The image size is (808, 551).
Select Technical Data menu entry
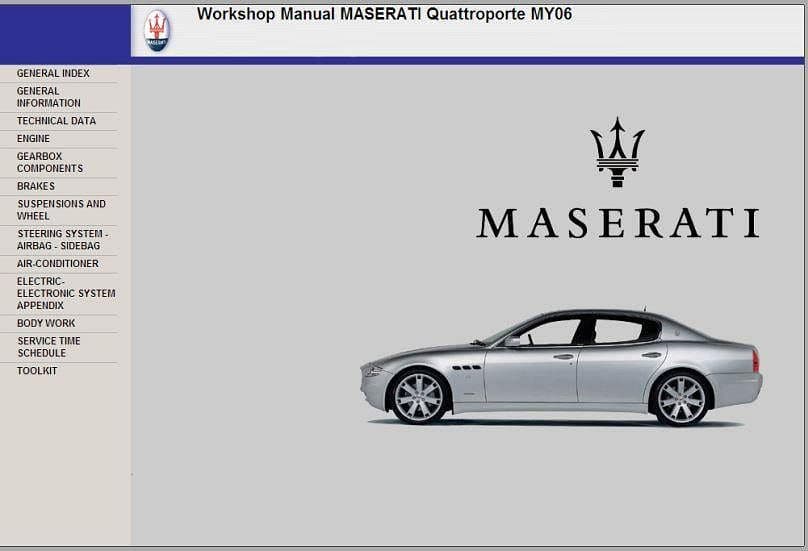pos(56,121)
